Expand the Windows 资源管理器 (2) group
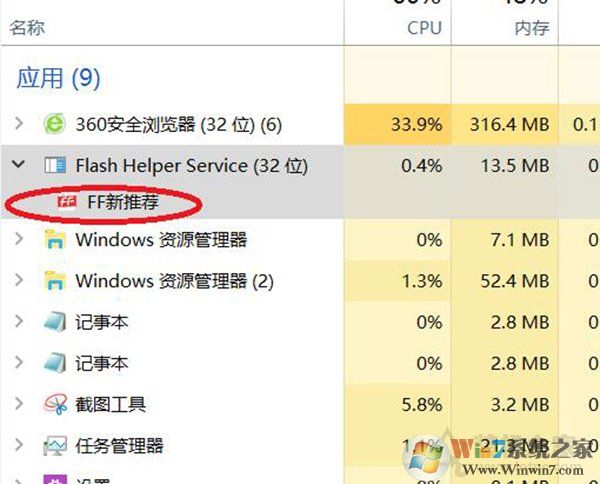This screenshot has width=600, height=484. [18, 281]
